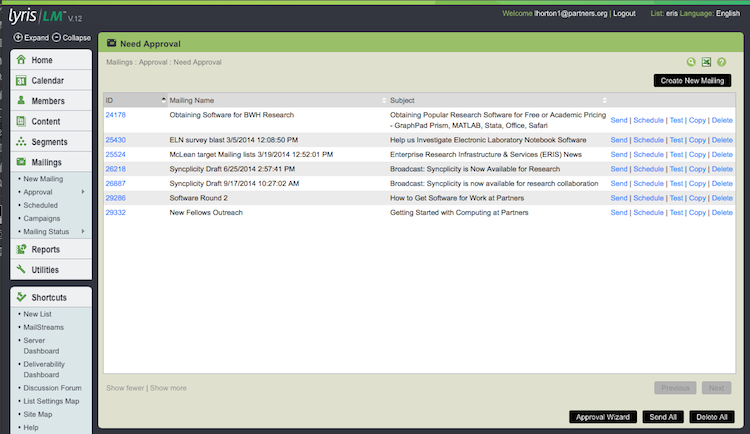The width and height of the screenshot is (750, 434).
Task: Expand the Approval submenu arrow
Action: (83, 192)
